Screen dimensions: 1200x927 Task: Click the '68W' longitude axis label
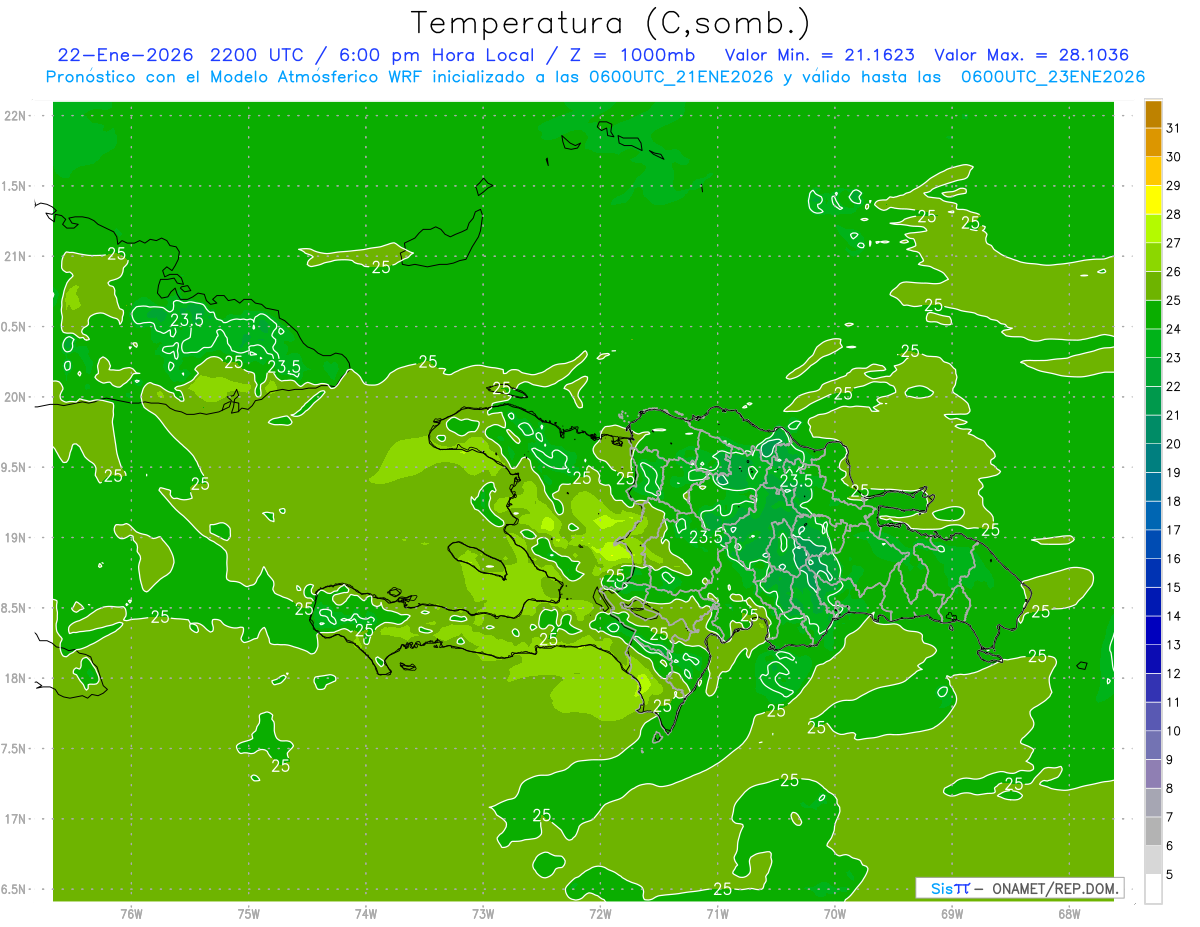click(1069, 913)
